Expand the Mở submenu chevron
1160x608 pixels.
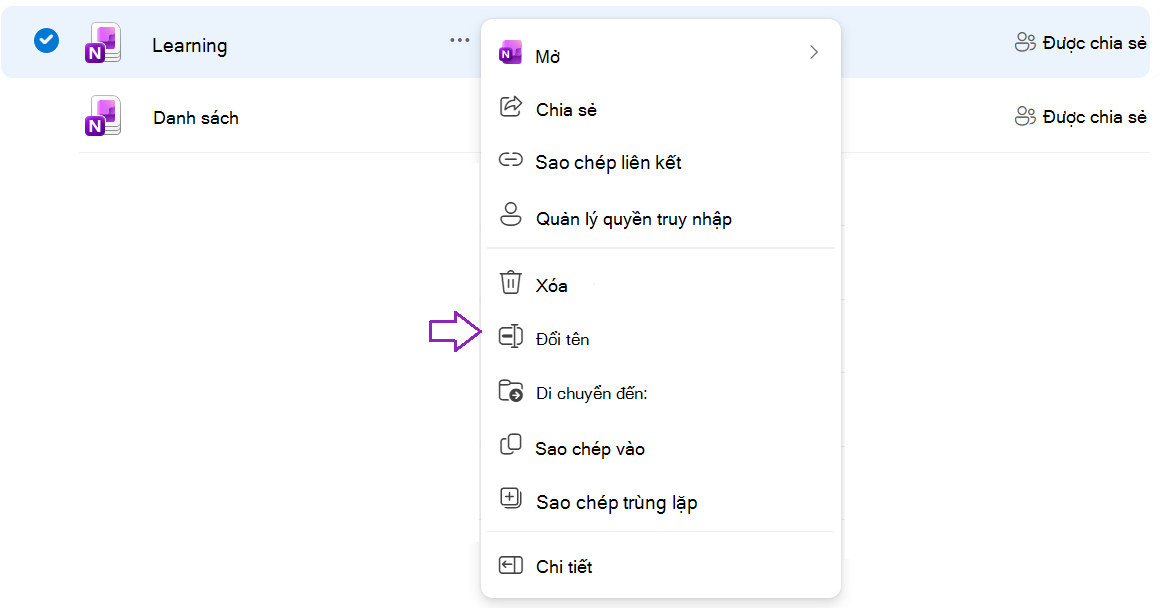click(x=814, y=53)
